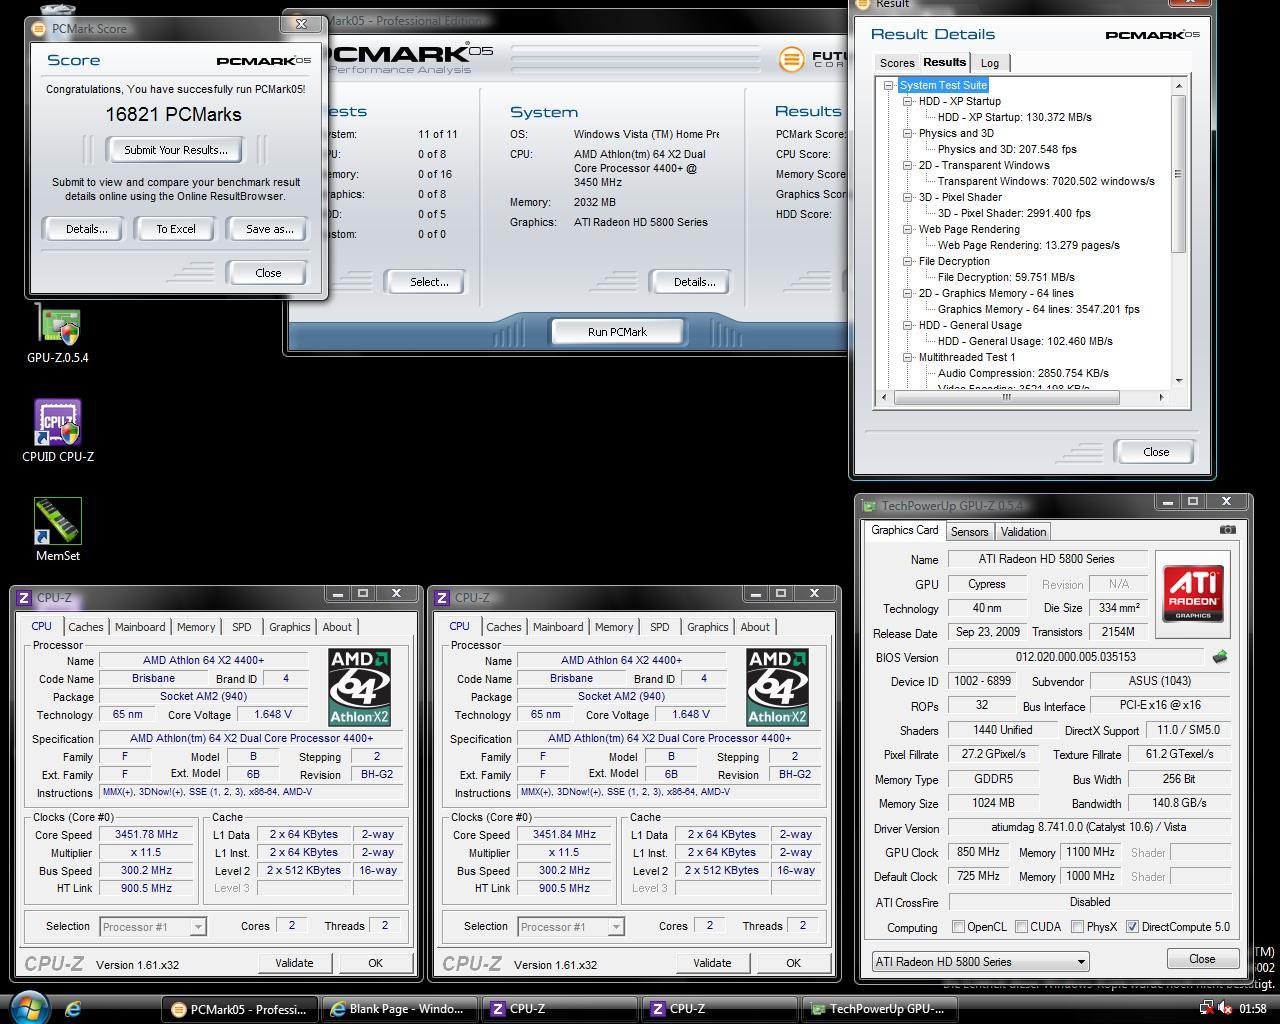The width and height of the screenshot is (1280, 1024).
Task: Collapse the File Decryption node
Action: tap(908, 262)
